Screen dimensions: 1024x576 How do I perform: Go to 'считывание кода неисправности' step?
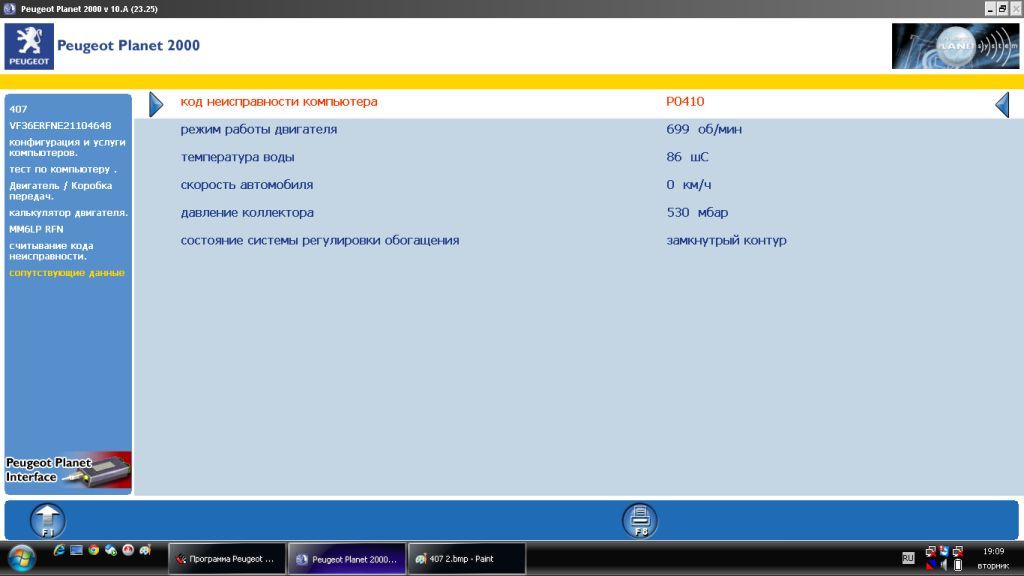(x=51, y=251)
